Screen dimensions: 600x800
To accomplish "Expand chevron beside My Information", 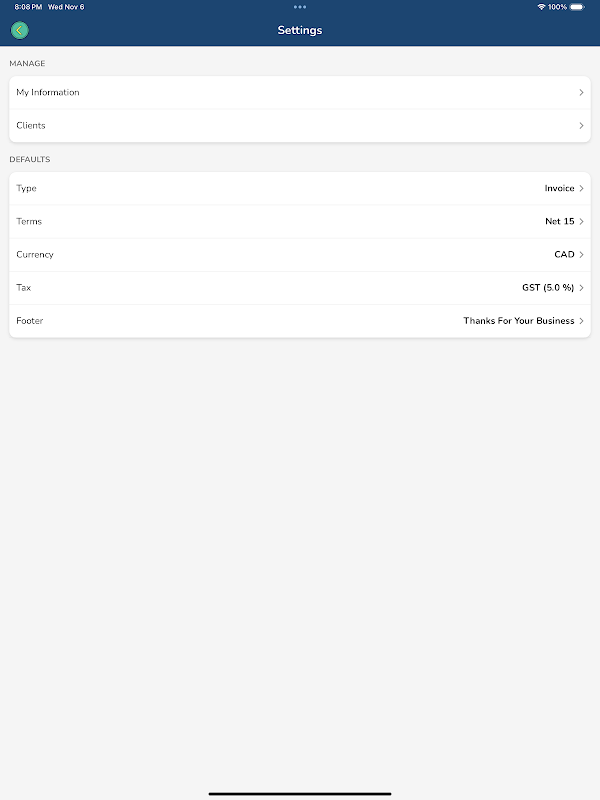I will click(x=581, y=93).
